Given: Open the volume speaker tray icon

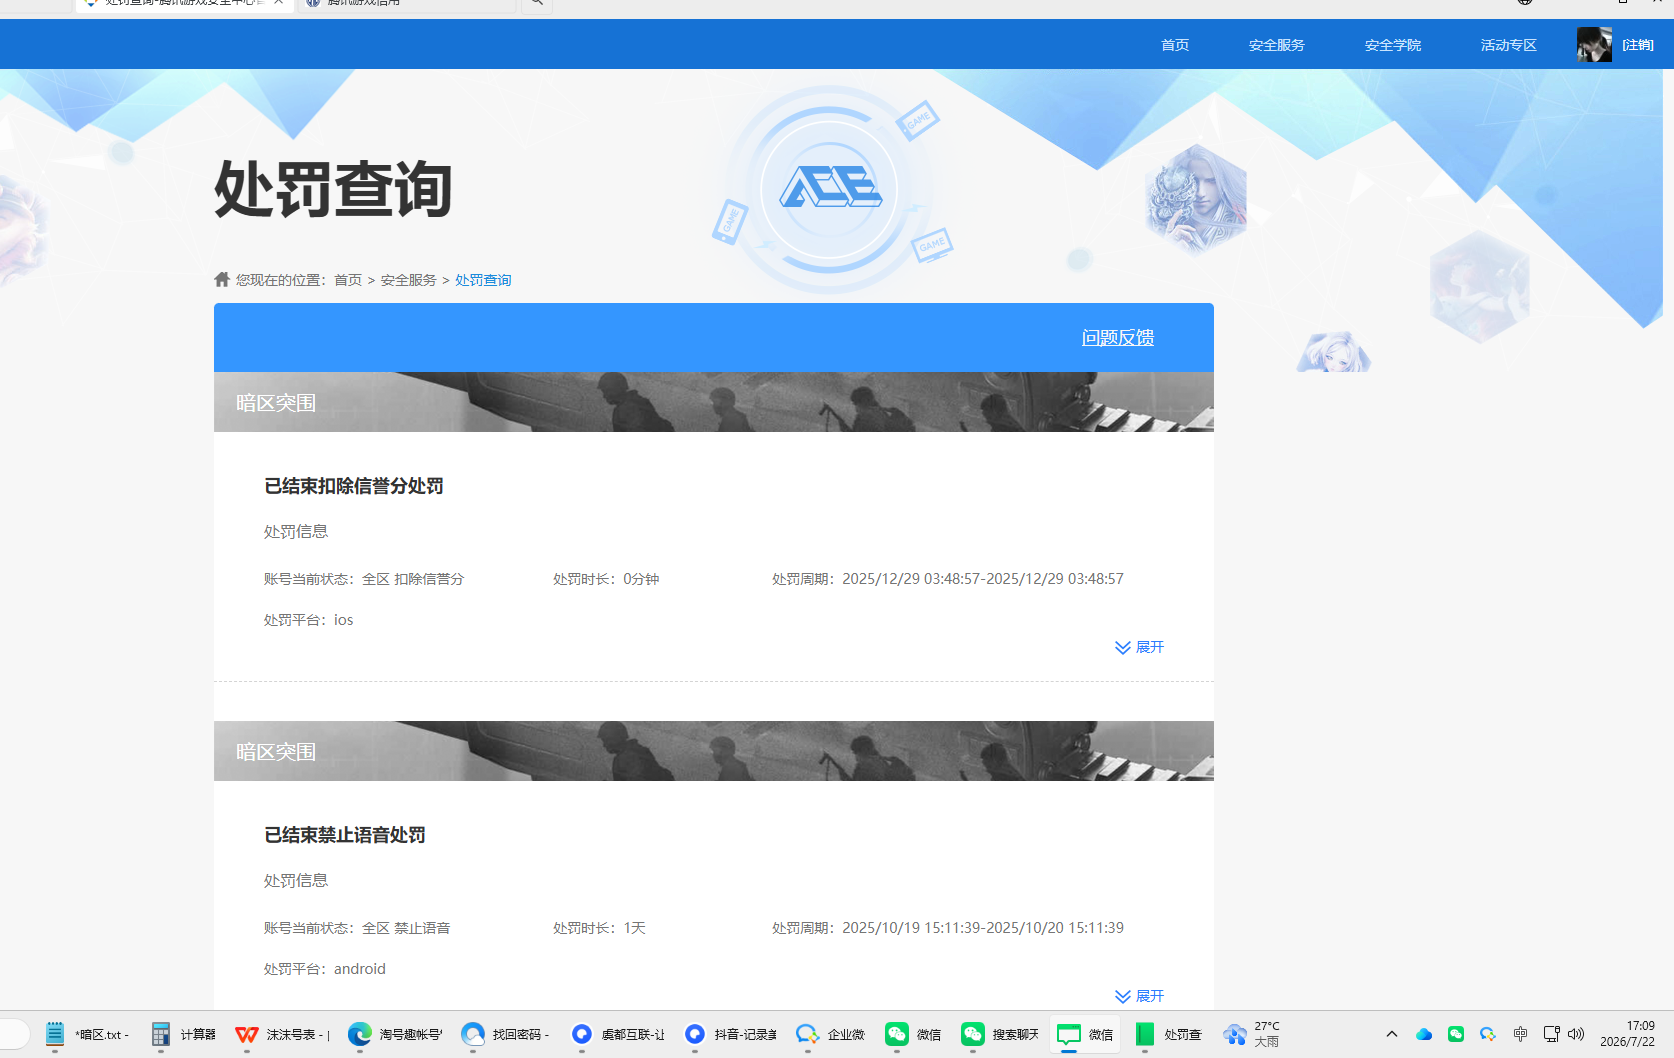Looking at the screenshot, I should coord(1576,1034).
